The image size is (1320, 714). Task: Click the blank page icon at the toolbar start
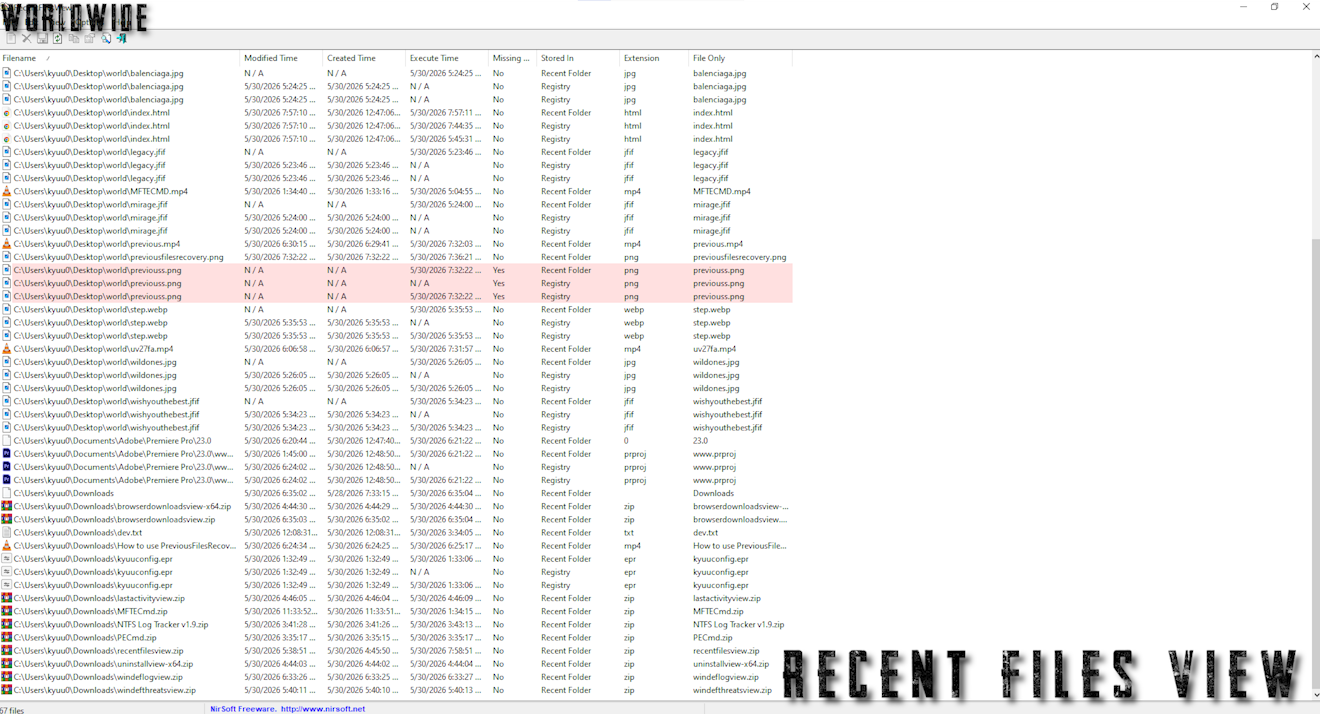[11, 39]
